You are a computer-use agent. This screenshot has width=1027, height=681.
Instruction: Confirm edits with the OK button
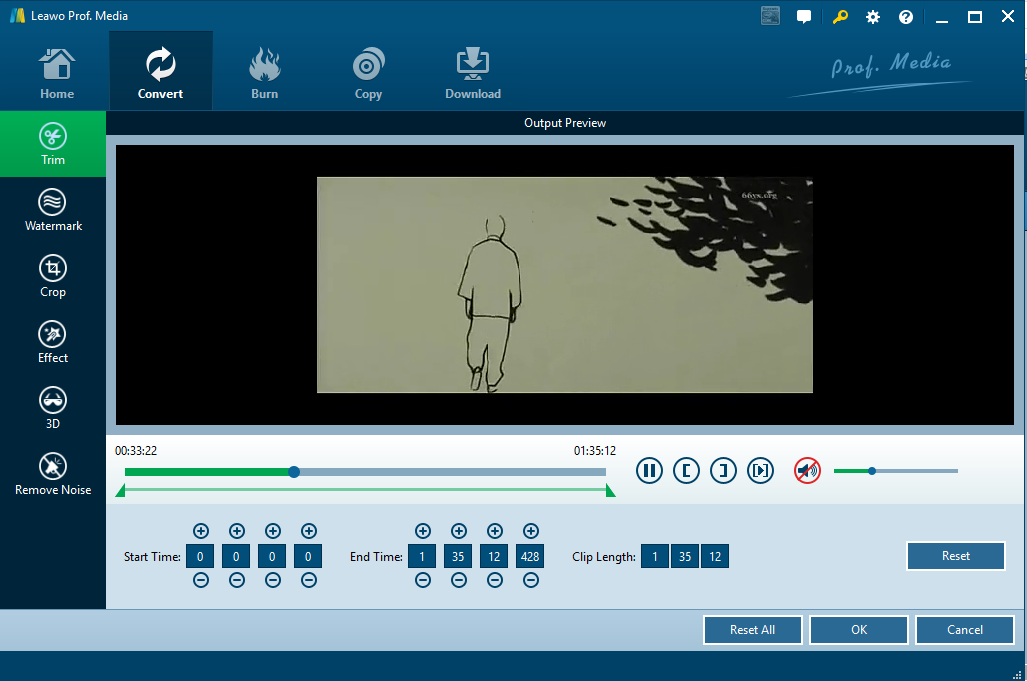click(x=859, y=630)
